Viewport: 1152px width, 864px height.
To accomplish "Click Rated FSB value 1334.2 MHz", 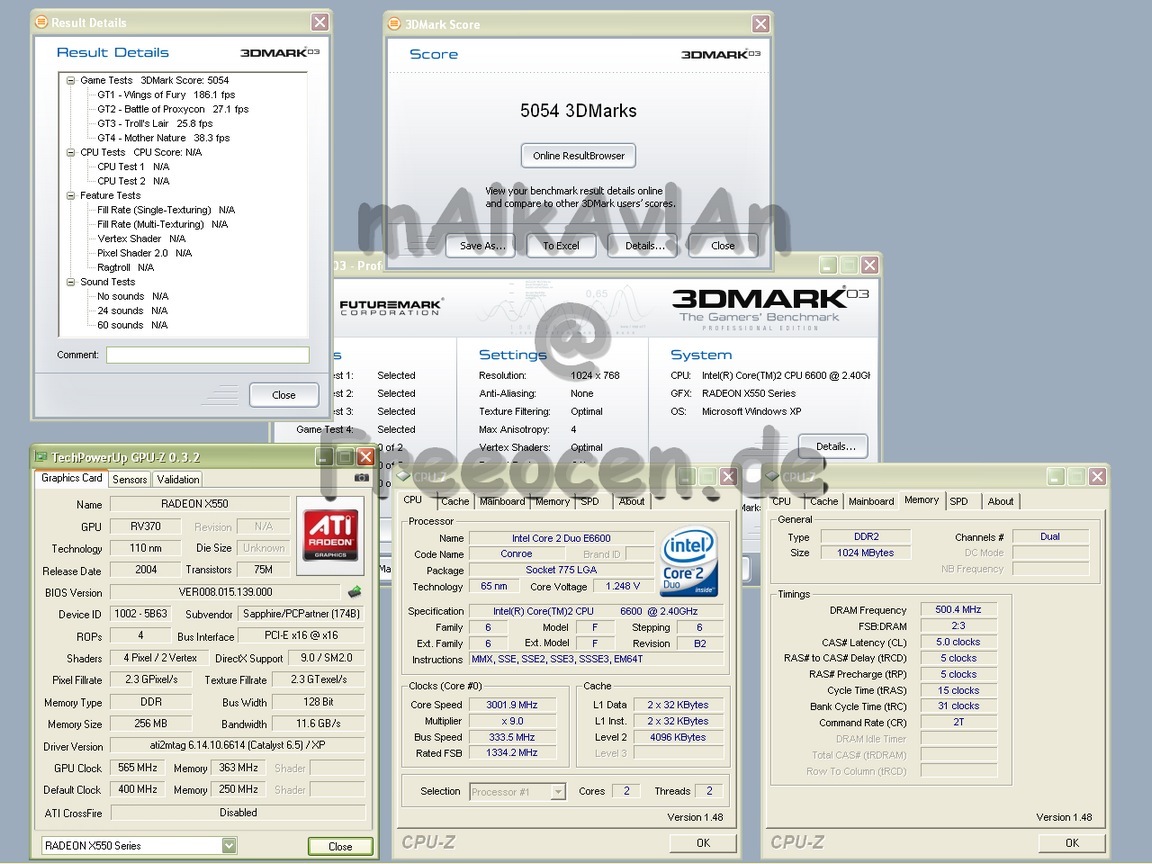I will coord(512,753).
